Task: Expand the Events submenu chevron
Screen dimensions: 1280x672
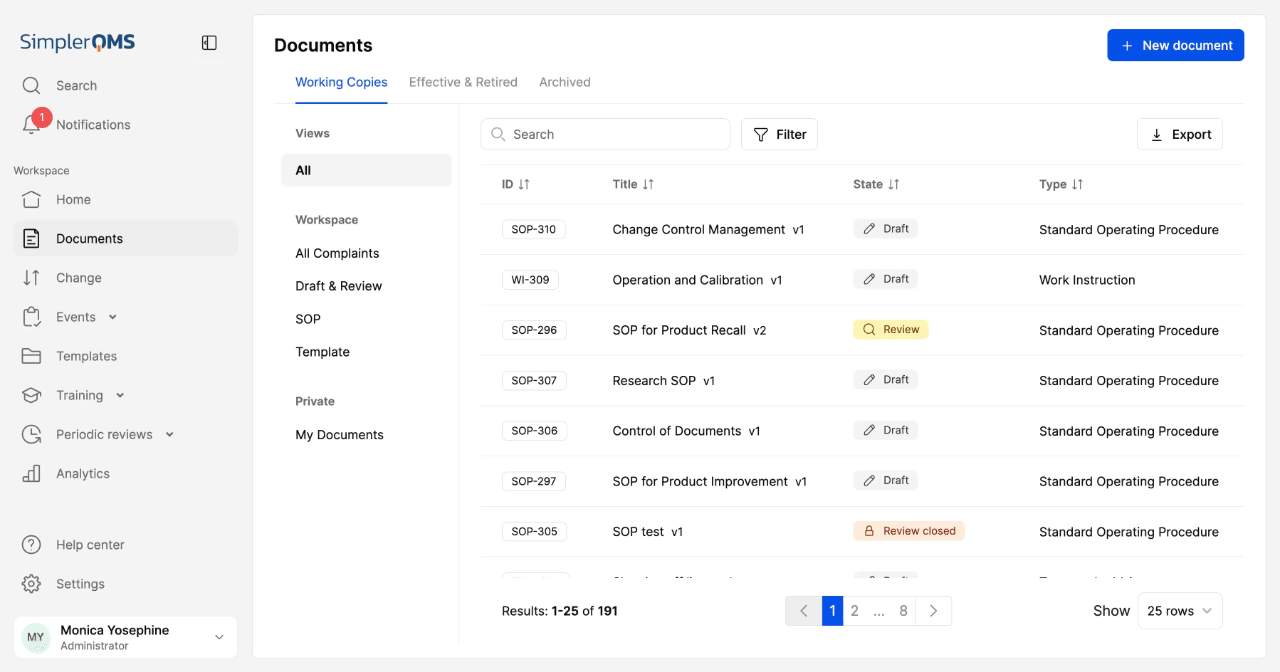Action: pos(112,317)
